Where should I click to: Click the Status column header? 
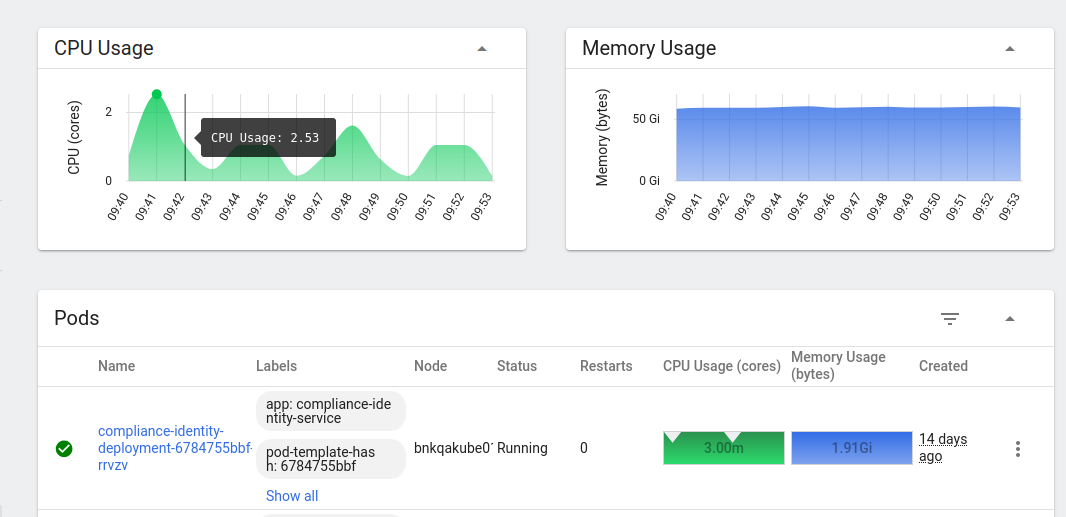(x=517, y=366)
